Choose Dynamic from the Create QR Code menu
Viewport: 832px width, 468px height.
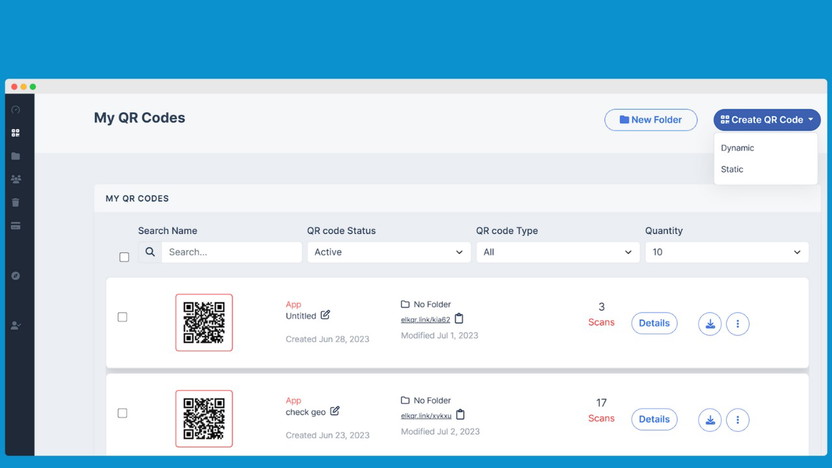pyautogui.click(x=737, y=148)
